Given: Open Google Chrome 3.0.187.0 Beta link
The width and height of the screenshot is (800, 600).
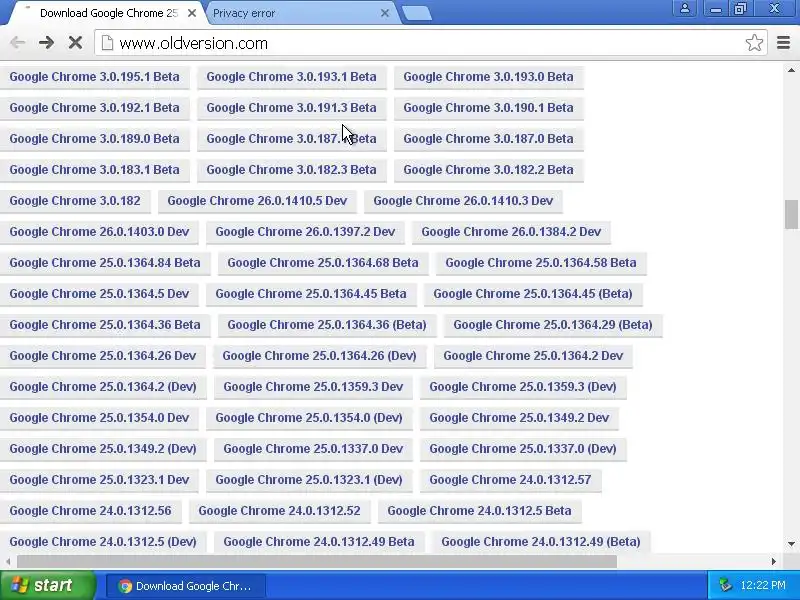Looking at the screenshot, I should [488, 139].
